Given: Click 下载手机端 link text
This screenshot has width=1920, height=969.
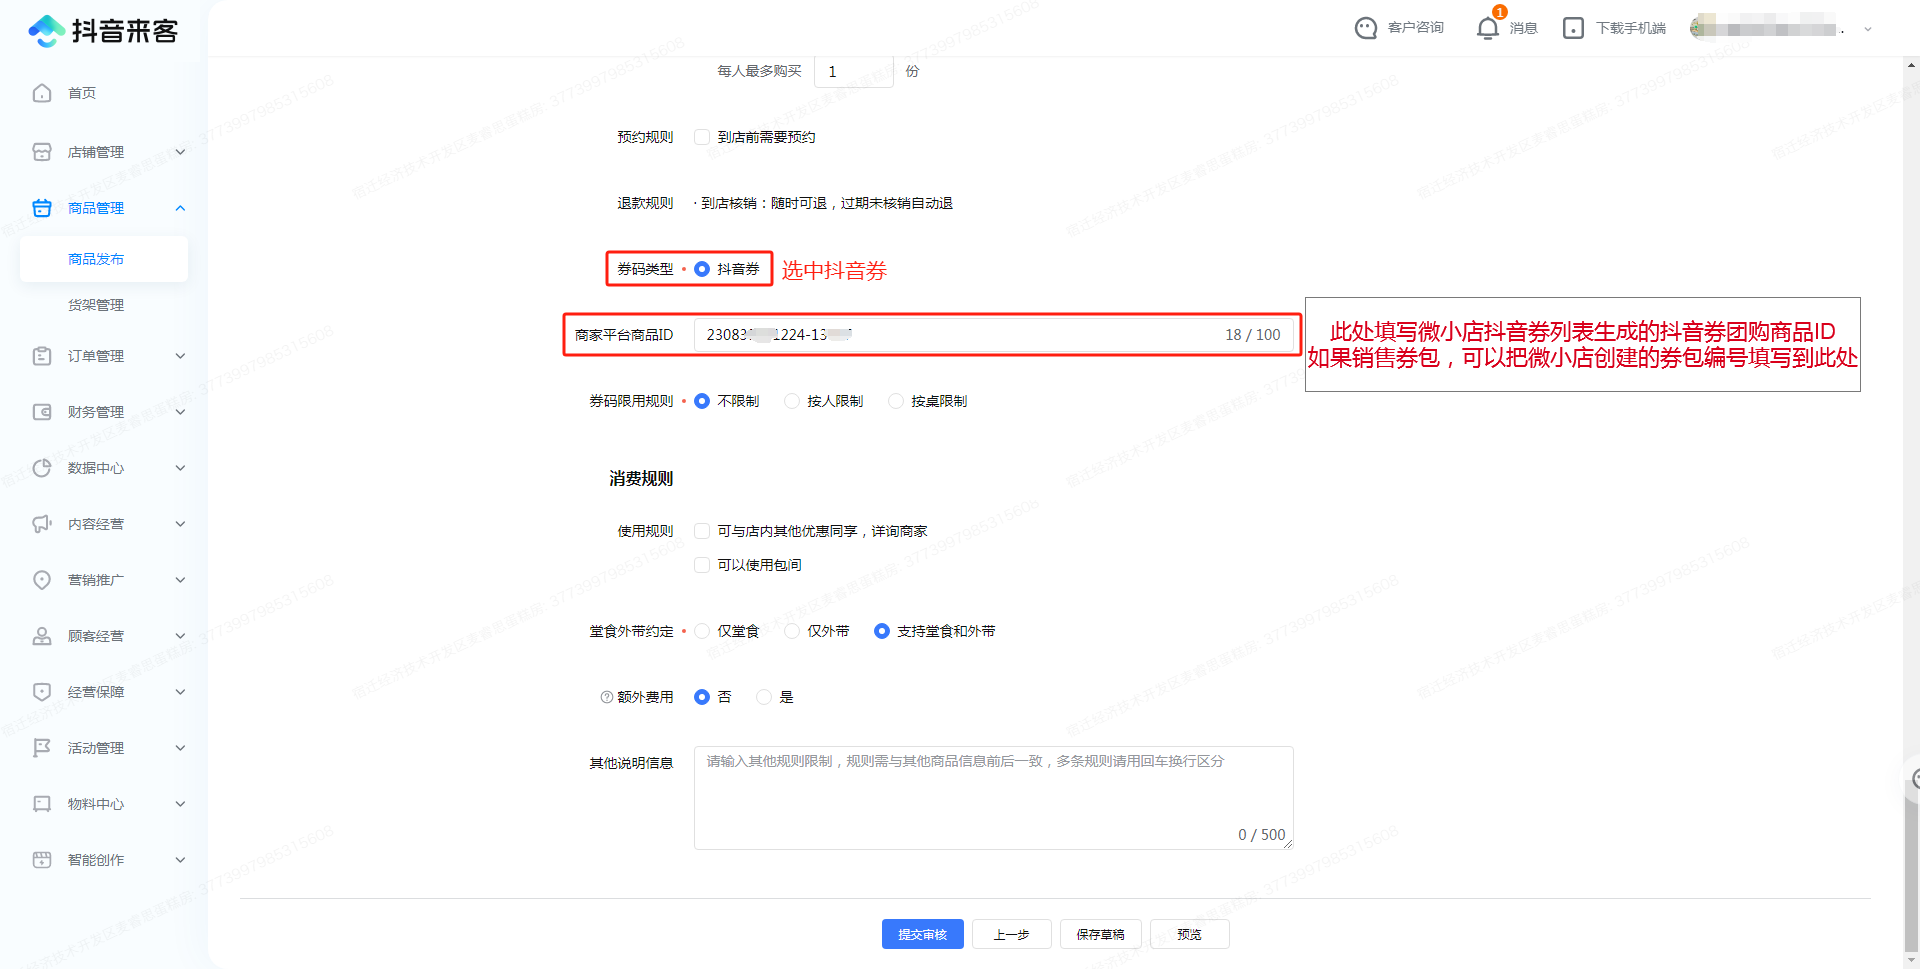Looking at the screenshot, I should [x=1631, y=28].
